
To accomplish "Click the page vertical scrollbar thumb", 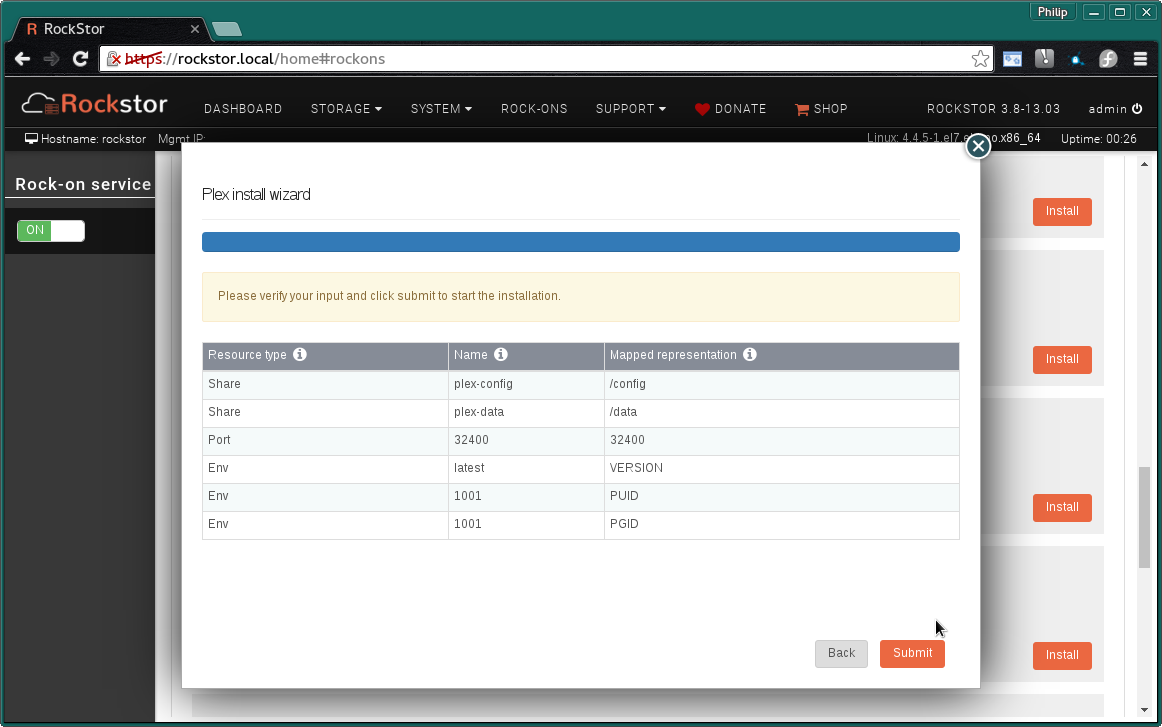I will pyautogui.click(x=1144, y=517).
